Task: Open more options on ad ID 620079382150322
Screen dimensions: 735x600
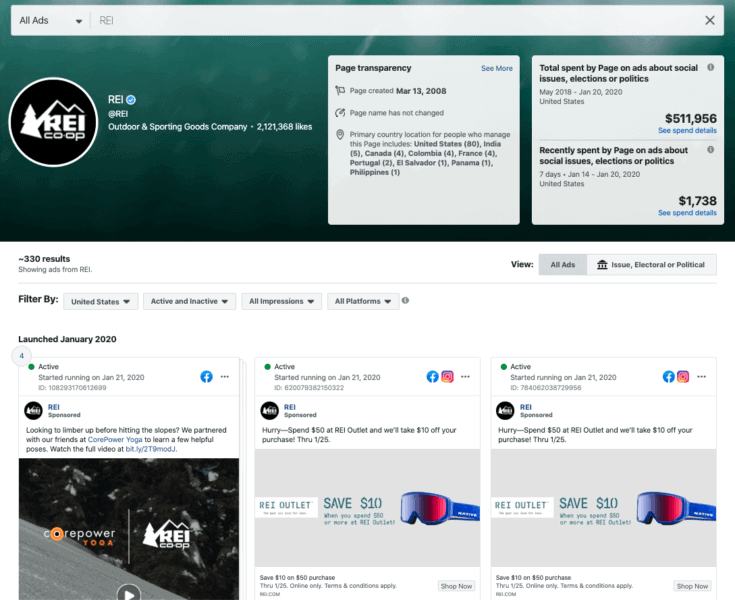Action: tap(465, 376)
